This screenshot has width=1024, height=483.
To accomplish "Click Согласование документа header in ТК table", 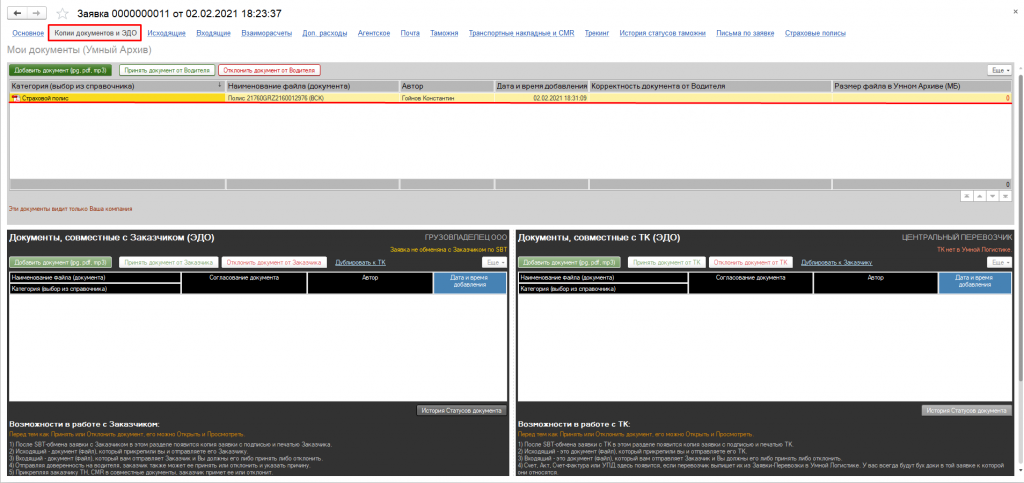I will (x=750, y=282).
